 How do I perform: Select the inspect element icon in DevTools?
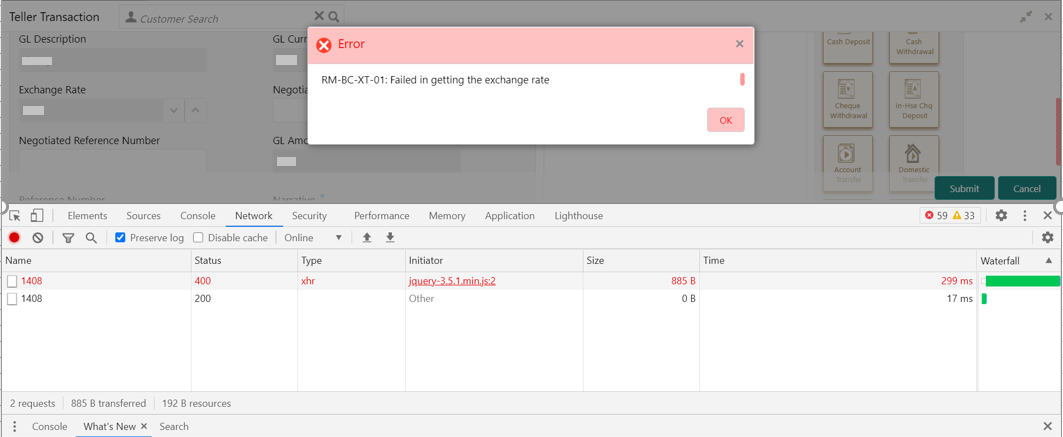pyautogui.click(x=15, y=215)
